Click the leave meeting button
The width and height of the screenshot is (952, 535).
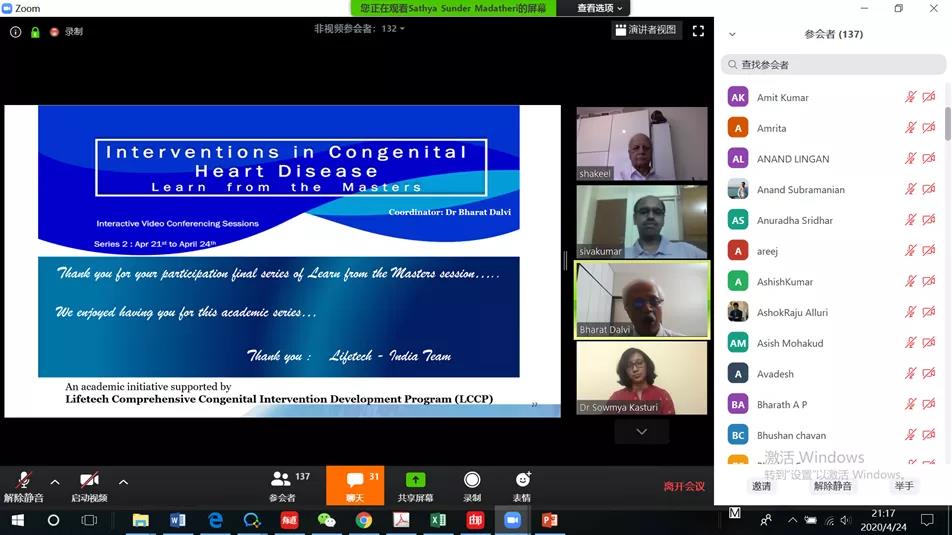tap(684, 487)
